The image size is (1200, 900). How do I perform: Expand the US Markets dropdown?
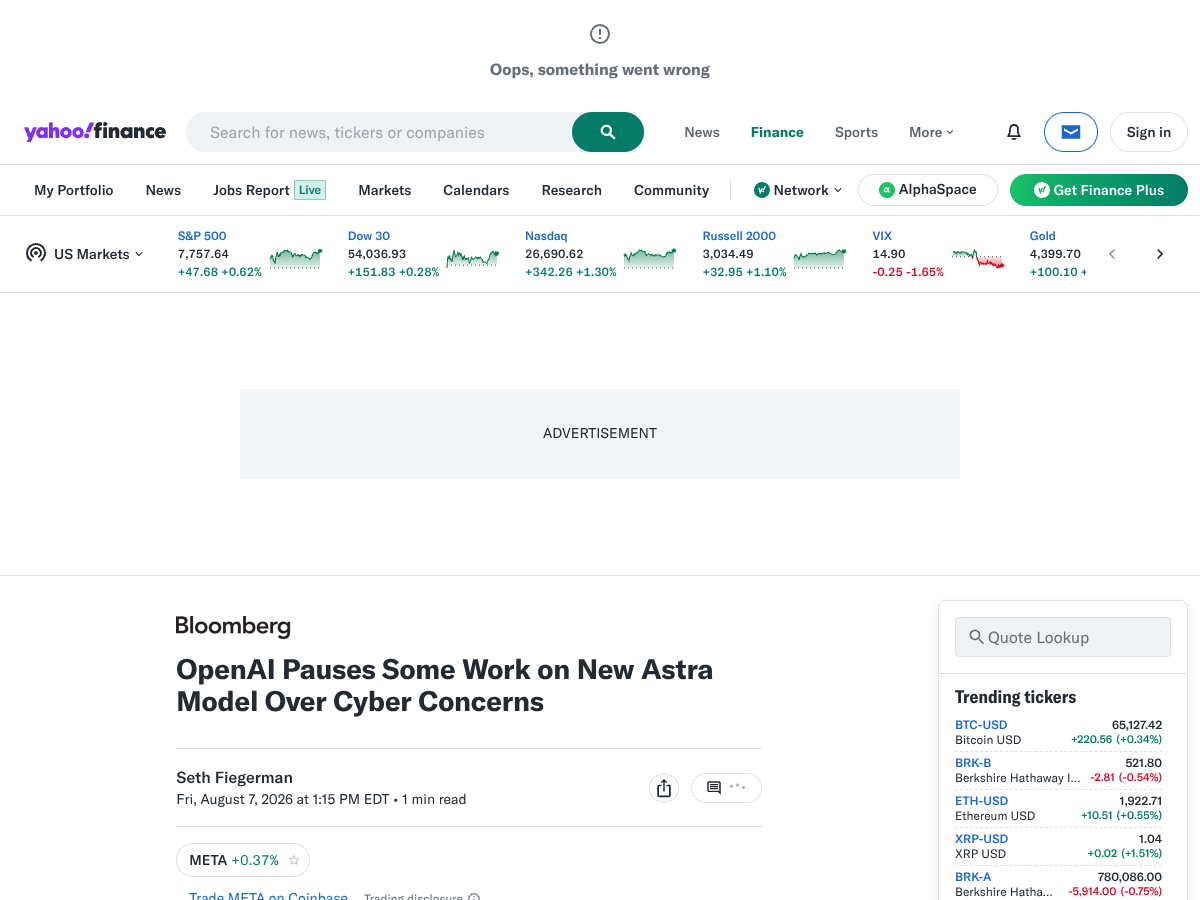[85, 254]
